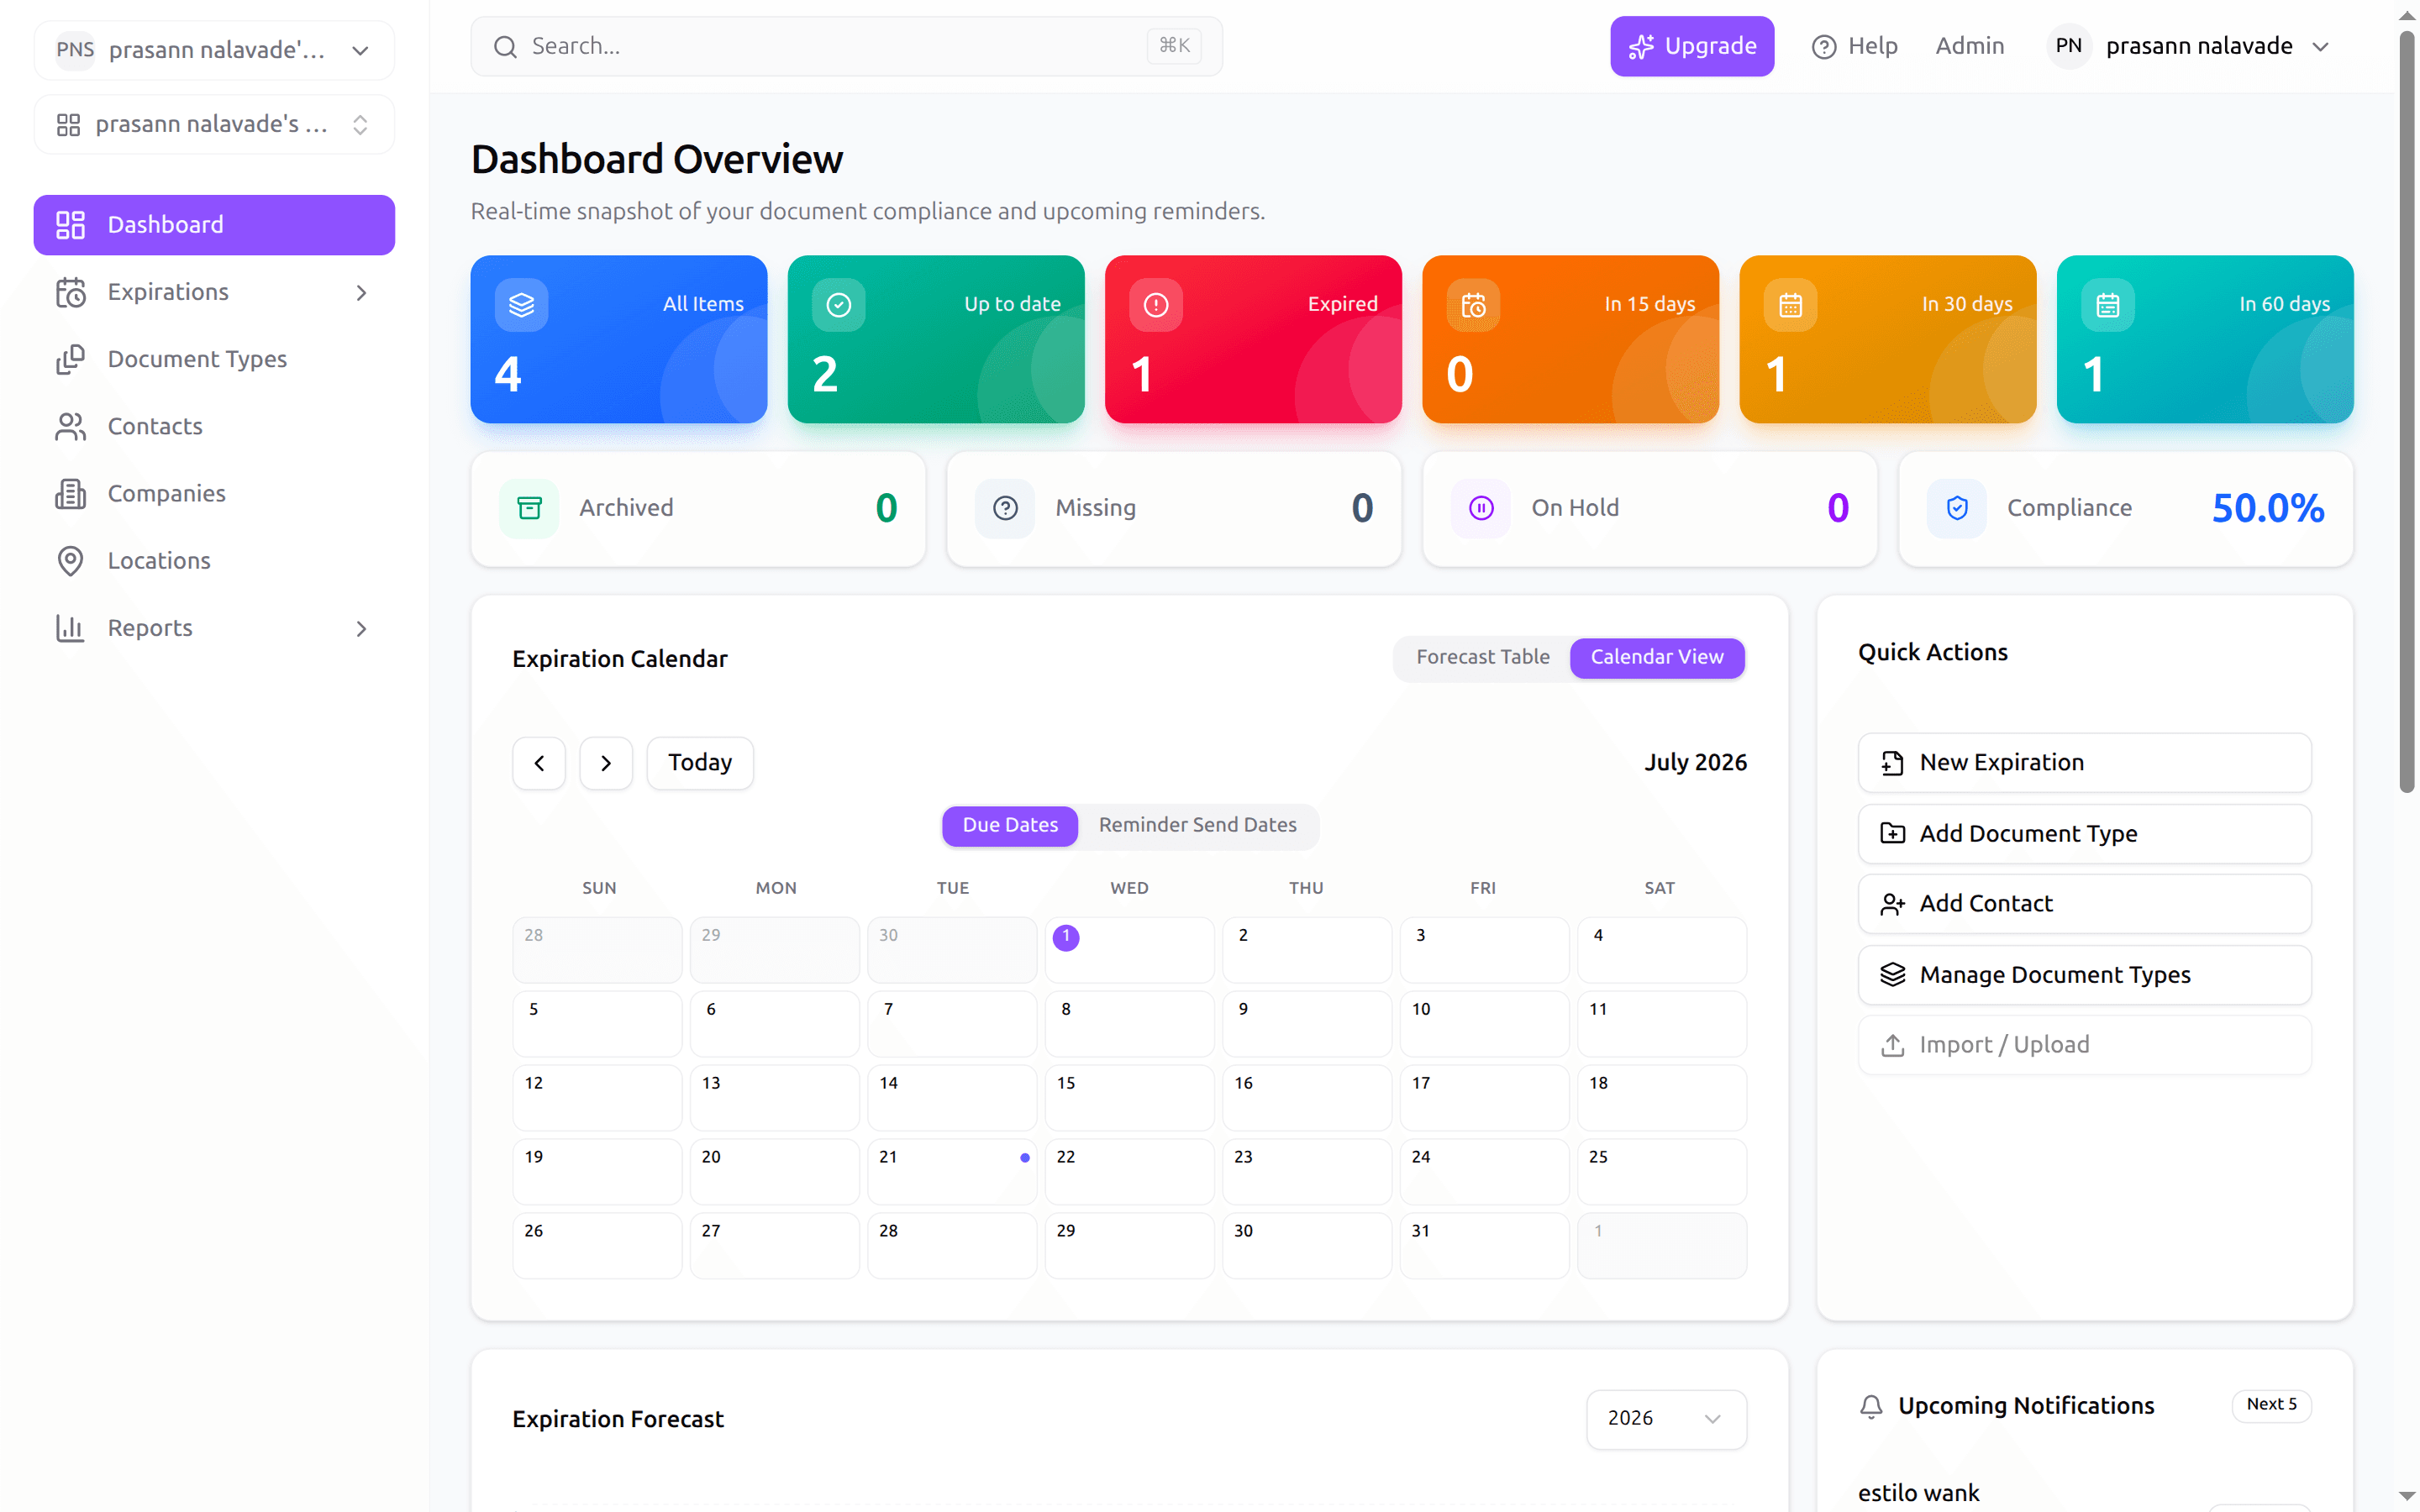Click the workspace grid icon in selector

[x=68, y=124]
